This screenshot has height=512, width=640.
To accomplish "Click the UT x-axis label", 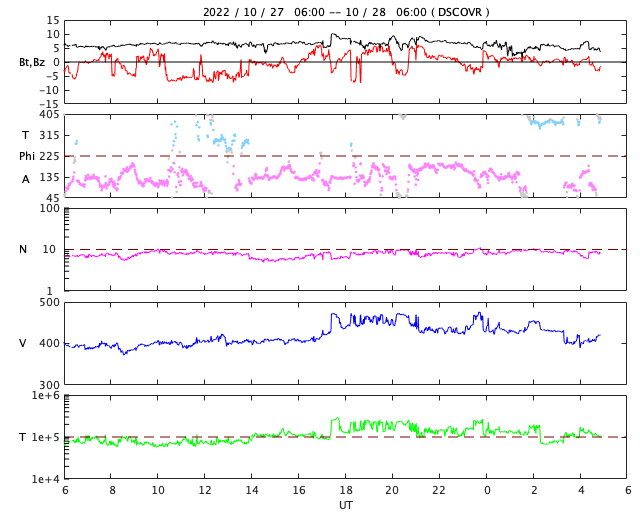I will 345,505.
